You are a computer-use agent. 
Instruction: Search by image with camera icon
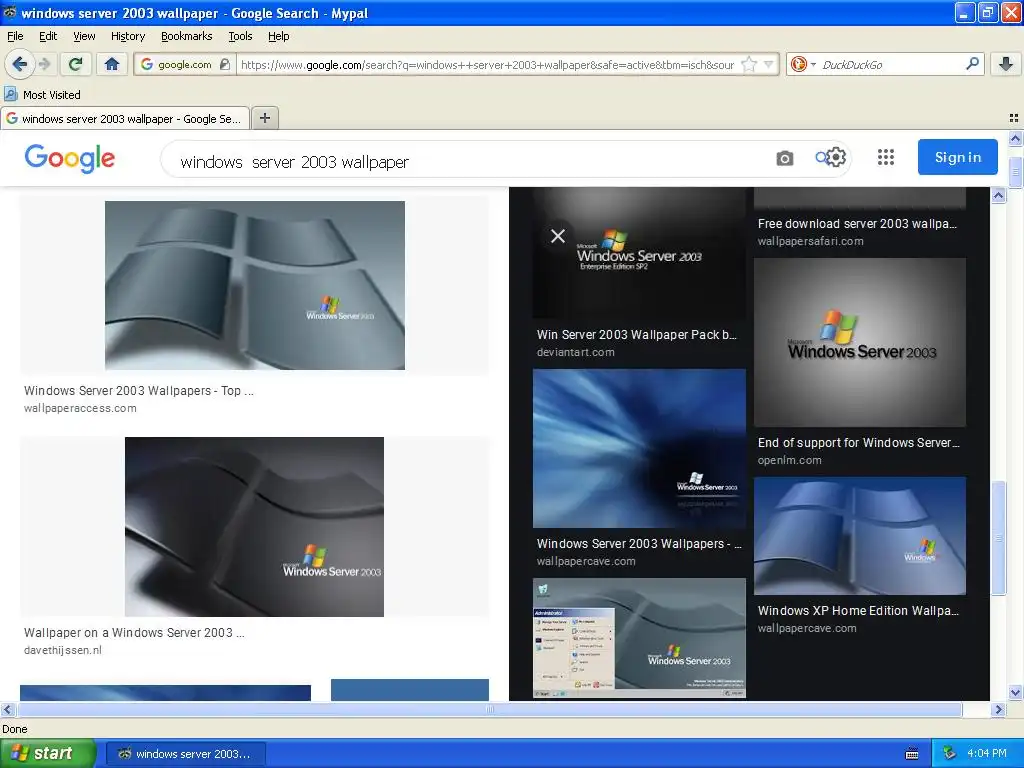click(x=784, y=158)
